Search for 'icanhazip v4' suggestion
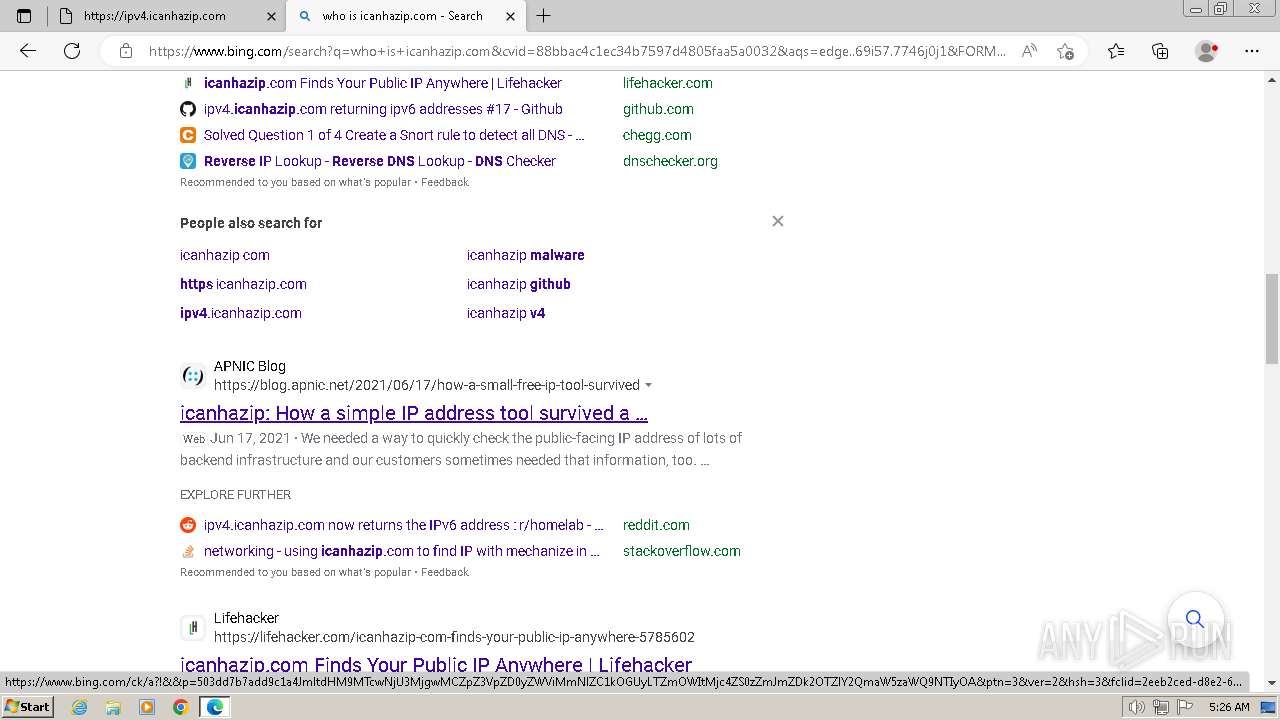 [506, 313]
